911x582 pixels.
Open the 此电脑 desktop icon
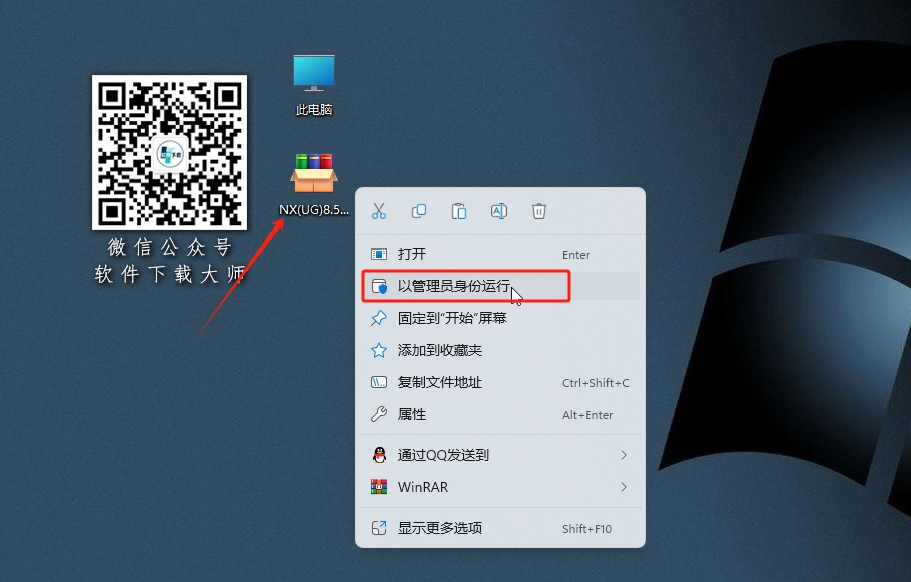click(312, 72)
